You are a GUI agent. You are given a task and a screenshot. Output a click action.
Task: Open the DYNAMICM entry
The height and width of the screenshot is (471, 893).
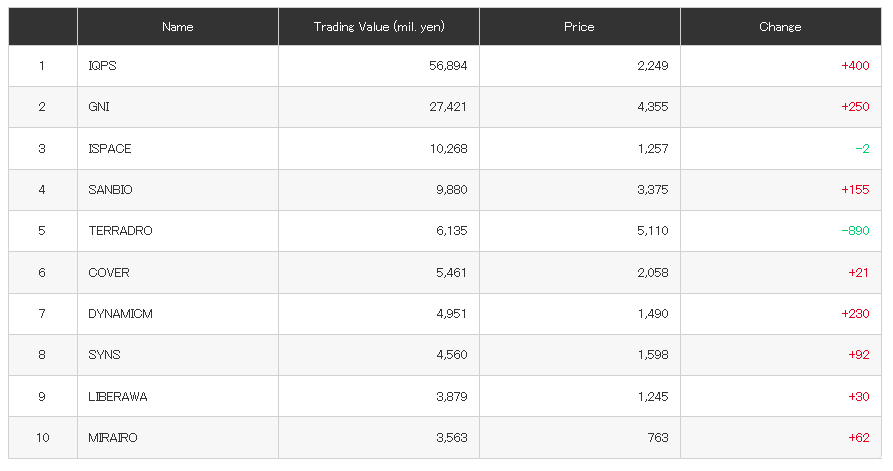[120, 314]
